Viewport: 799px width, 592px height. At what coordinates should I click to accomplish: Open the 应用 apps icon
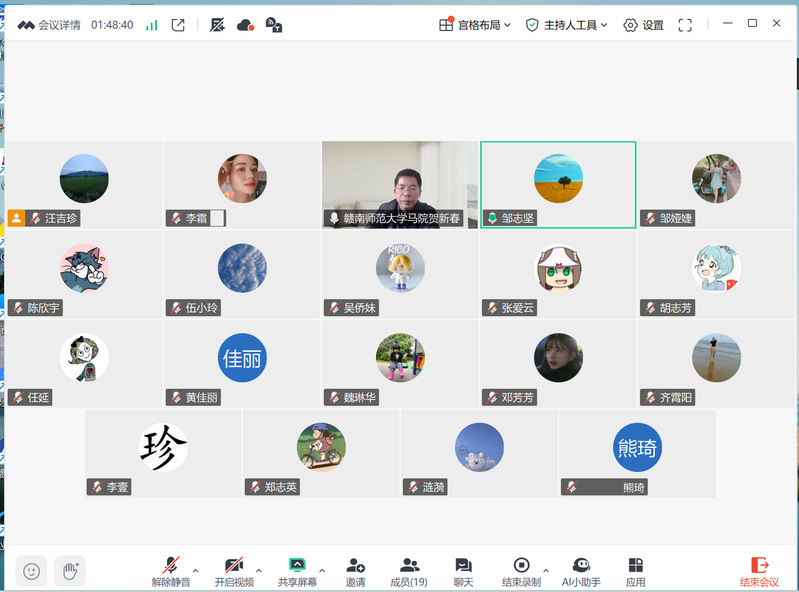tap(635, 571)
